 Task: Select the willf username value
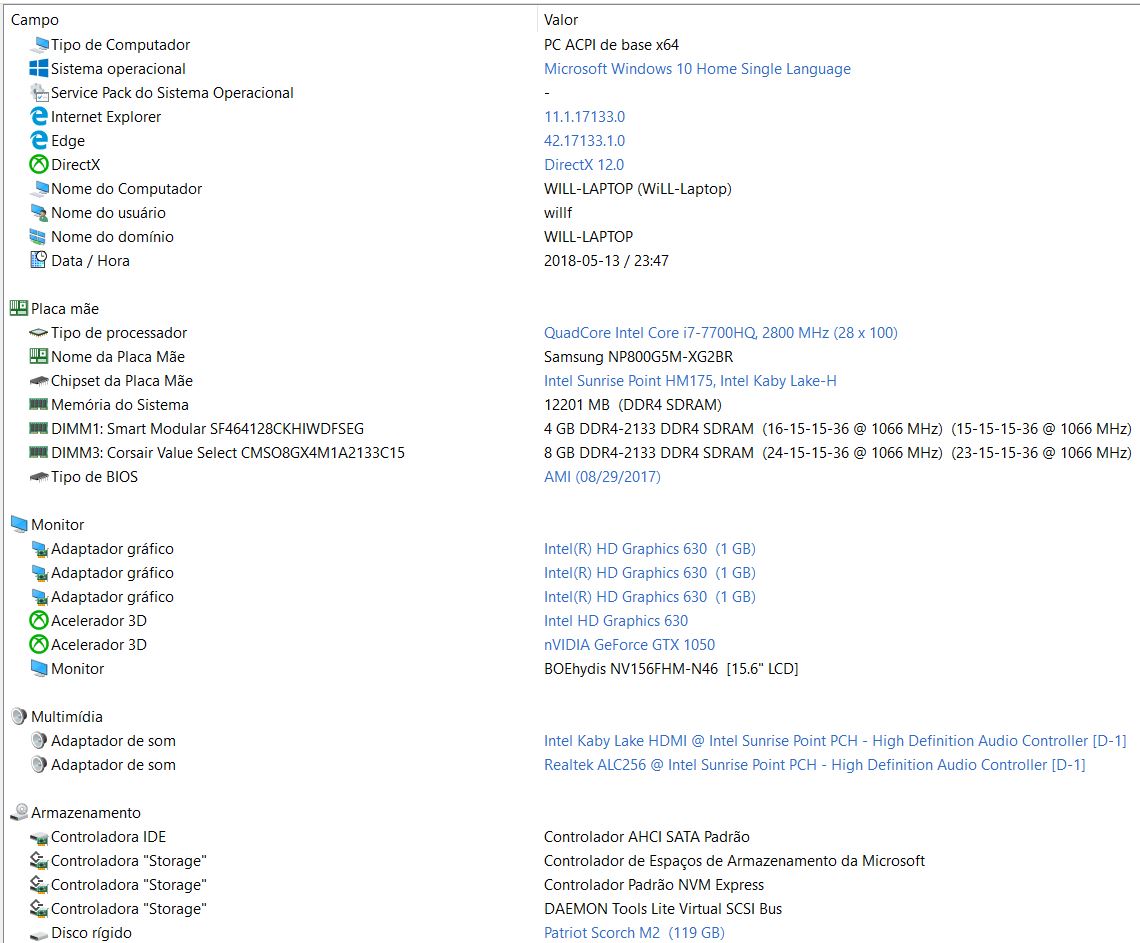point(558,212)
